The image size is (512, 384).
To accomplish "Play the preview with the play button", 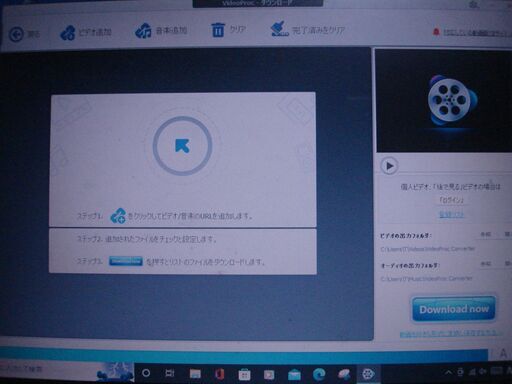I will pyautogui.click(x=389, y=166).
